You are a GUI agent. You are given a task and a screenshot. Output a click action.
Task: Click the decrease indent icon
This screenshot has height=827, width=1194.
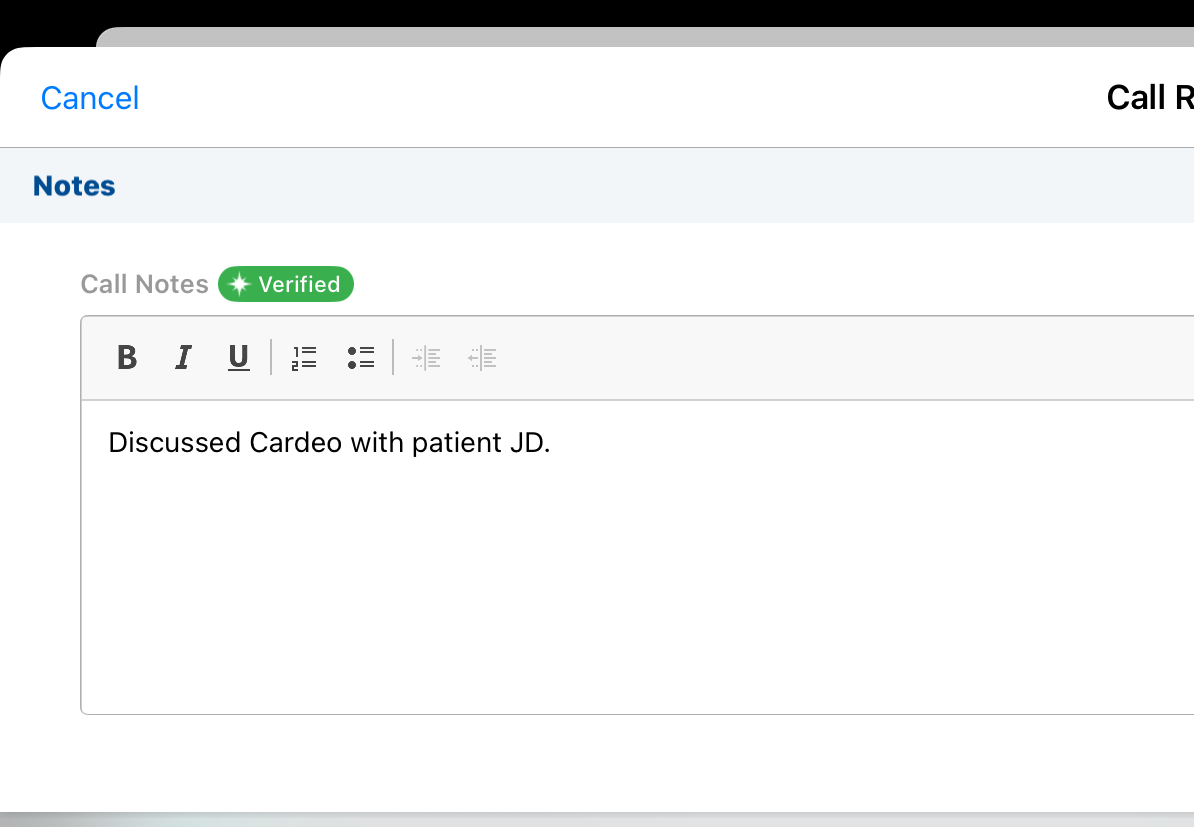click(x=482, y=357)
